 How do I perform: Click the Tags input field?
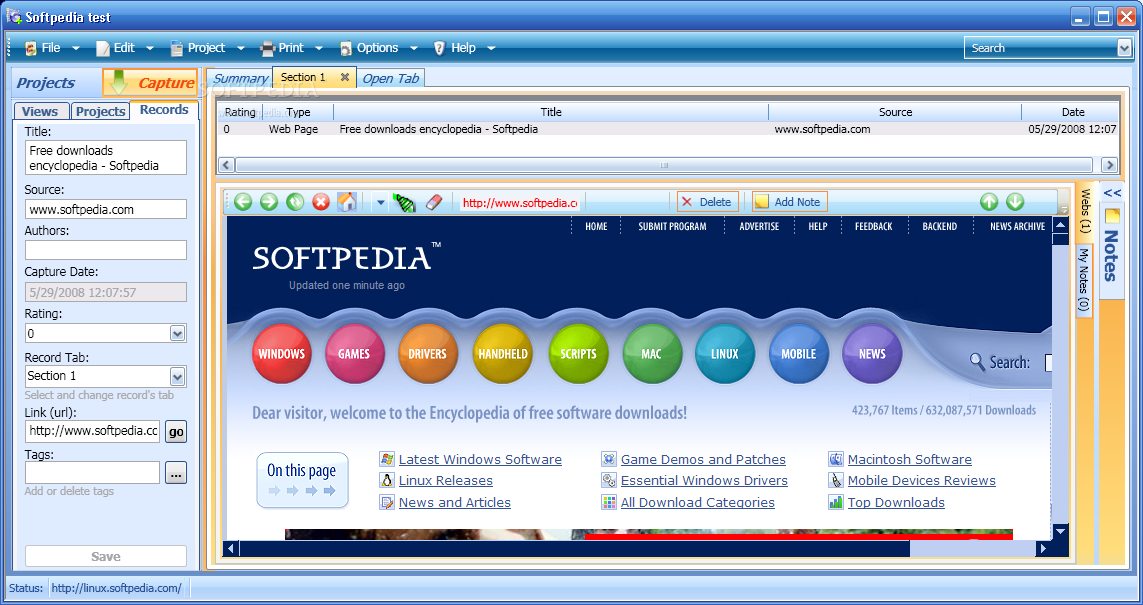[x=93, y=472]
